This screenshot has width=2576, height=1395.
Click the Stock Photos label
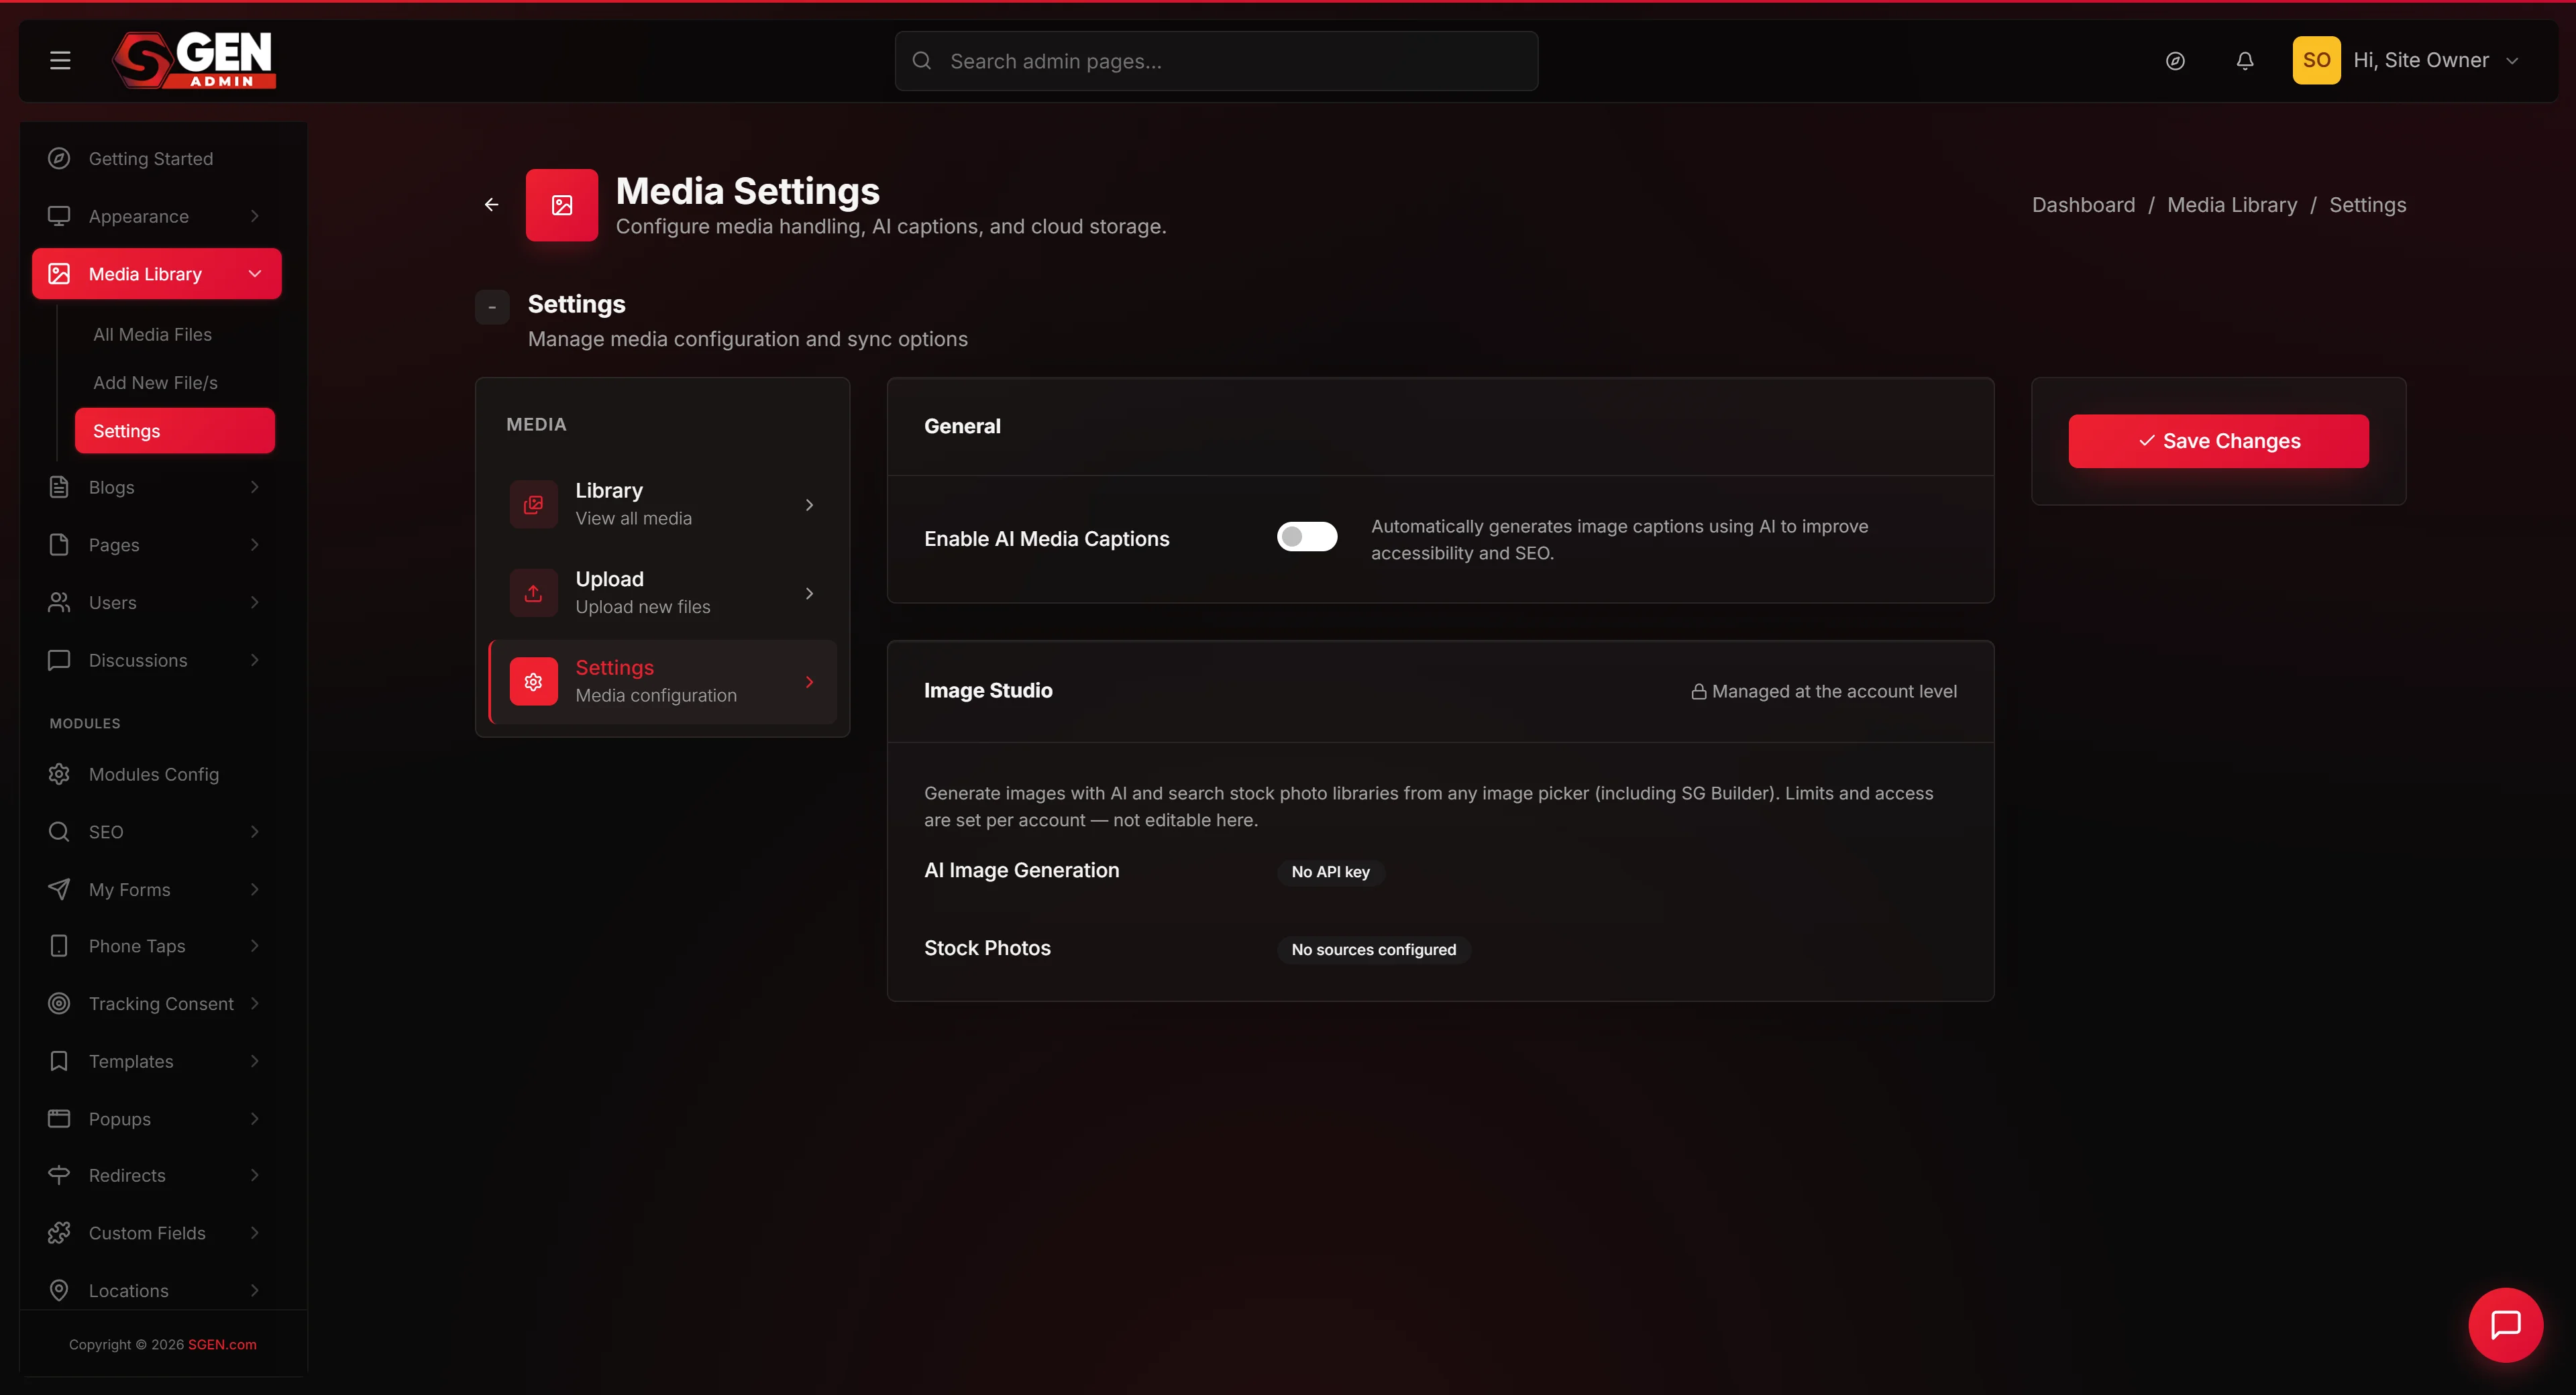pos(987,948)
